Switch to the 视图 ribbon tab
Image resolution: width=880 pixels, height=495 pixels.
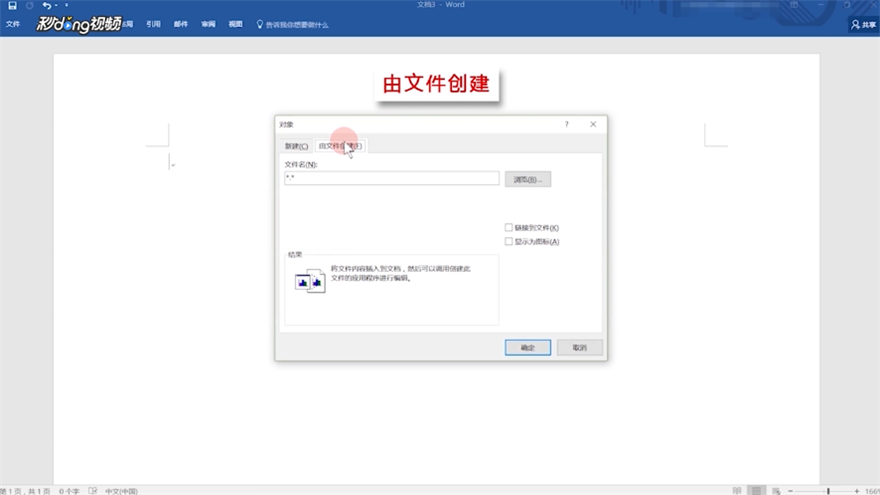[236, 24]
